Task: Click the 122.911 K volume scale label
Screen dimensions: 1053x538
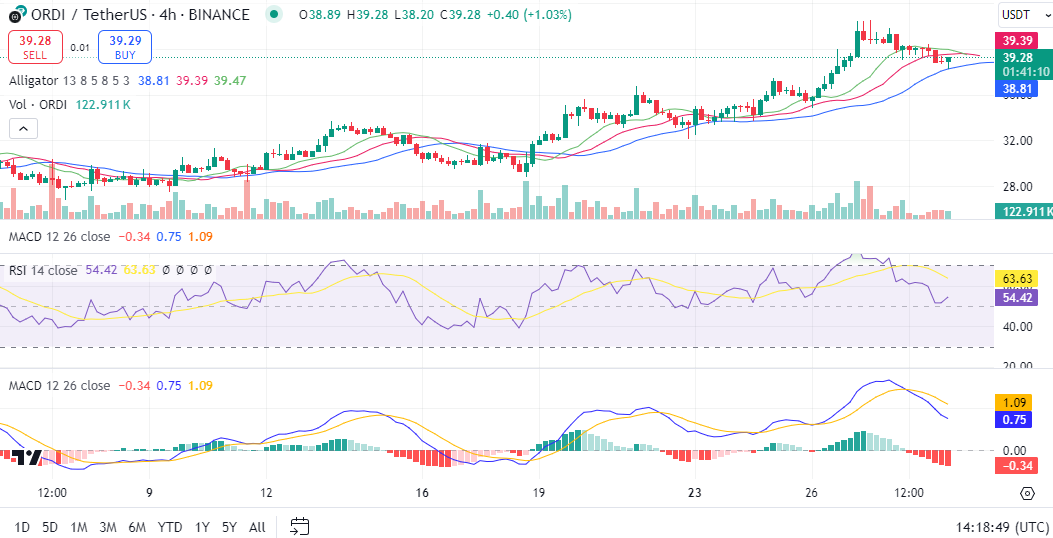Action: tap(1023, 212)
